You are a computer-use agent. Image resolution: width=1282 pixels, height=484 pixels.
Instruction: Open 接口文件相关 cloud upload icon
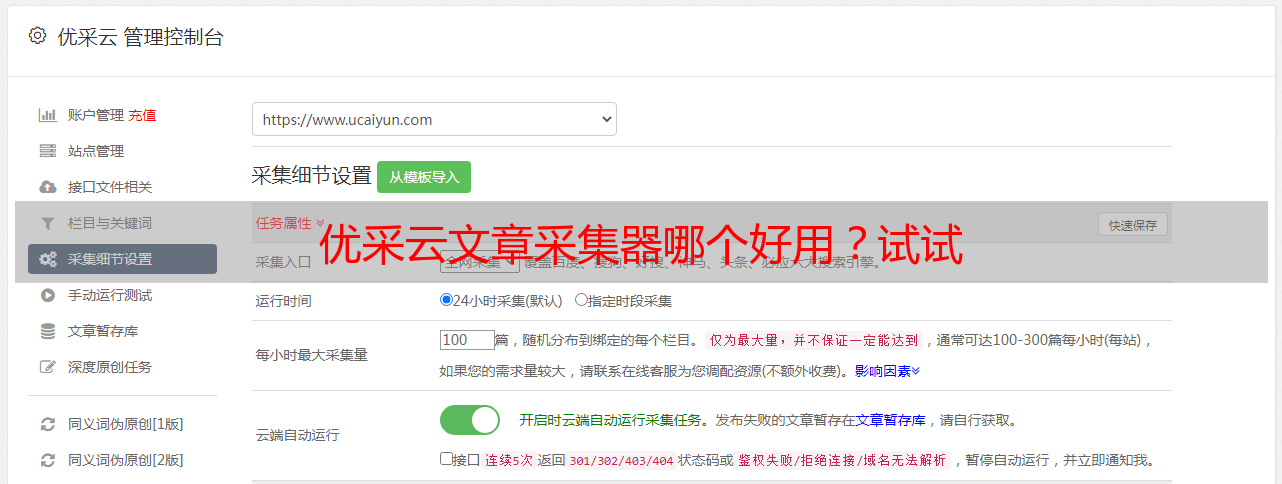point(47,187)
